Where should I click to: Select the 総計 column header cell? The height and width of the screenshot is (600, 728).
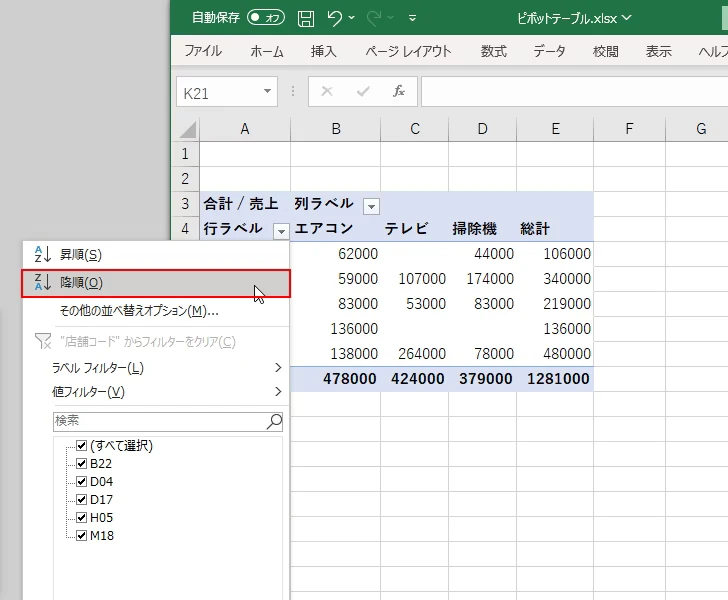[x=555, y=228]
